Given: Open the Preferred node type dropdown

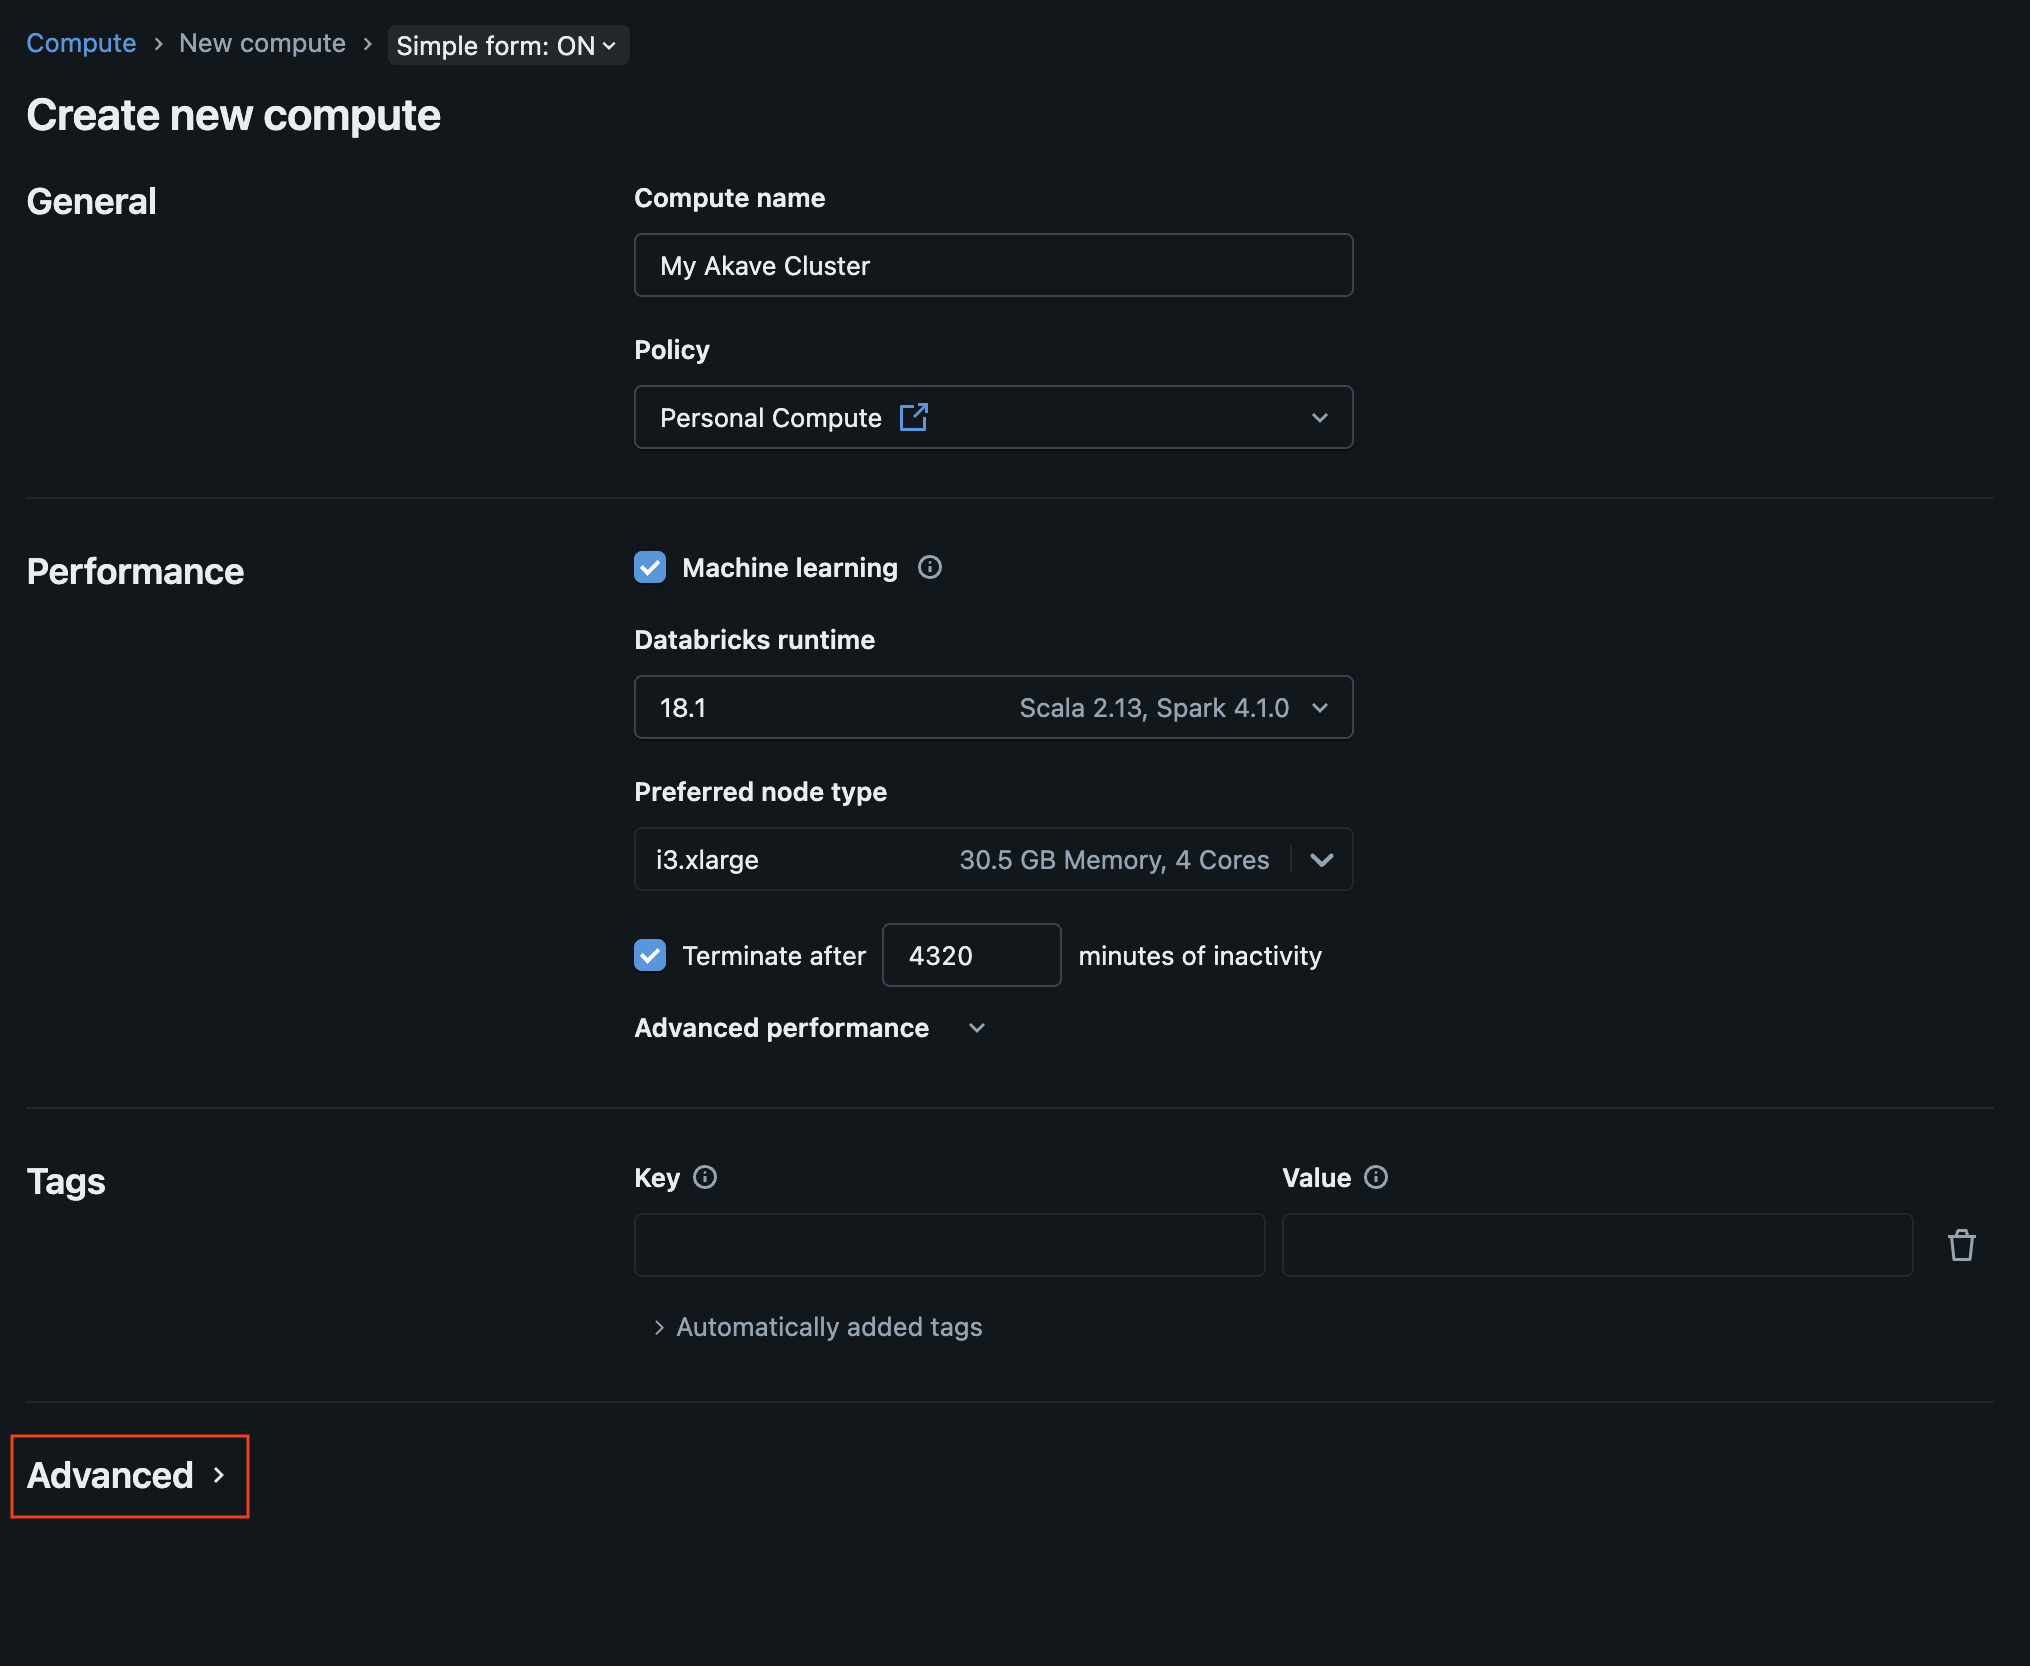Looking at the screenshot, I should coord(1322,859).
